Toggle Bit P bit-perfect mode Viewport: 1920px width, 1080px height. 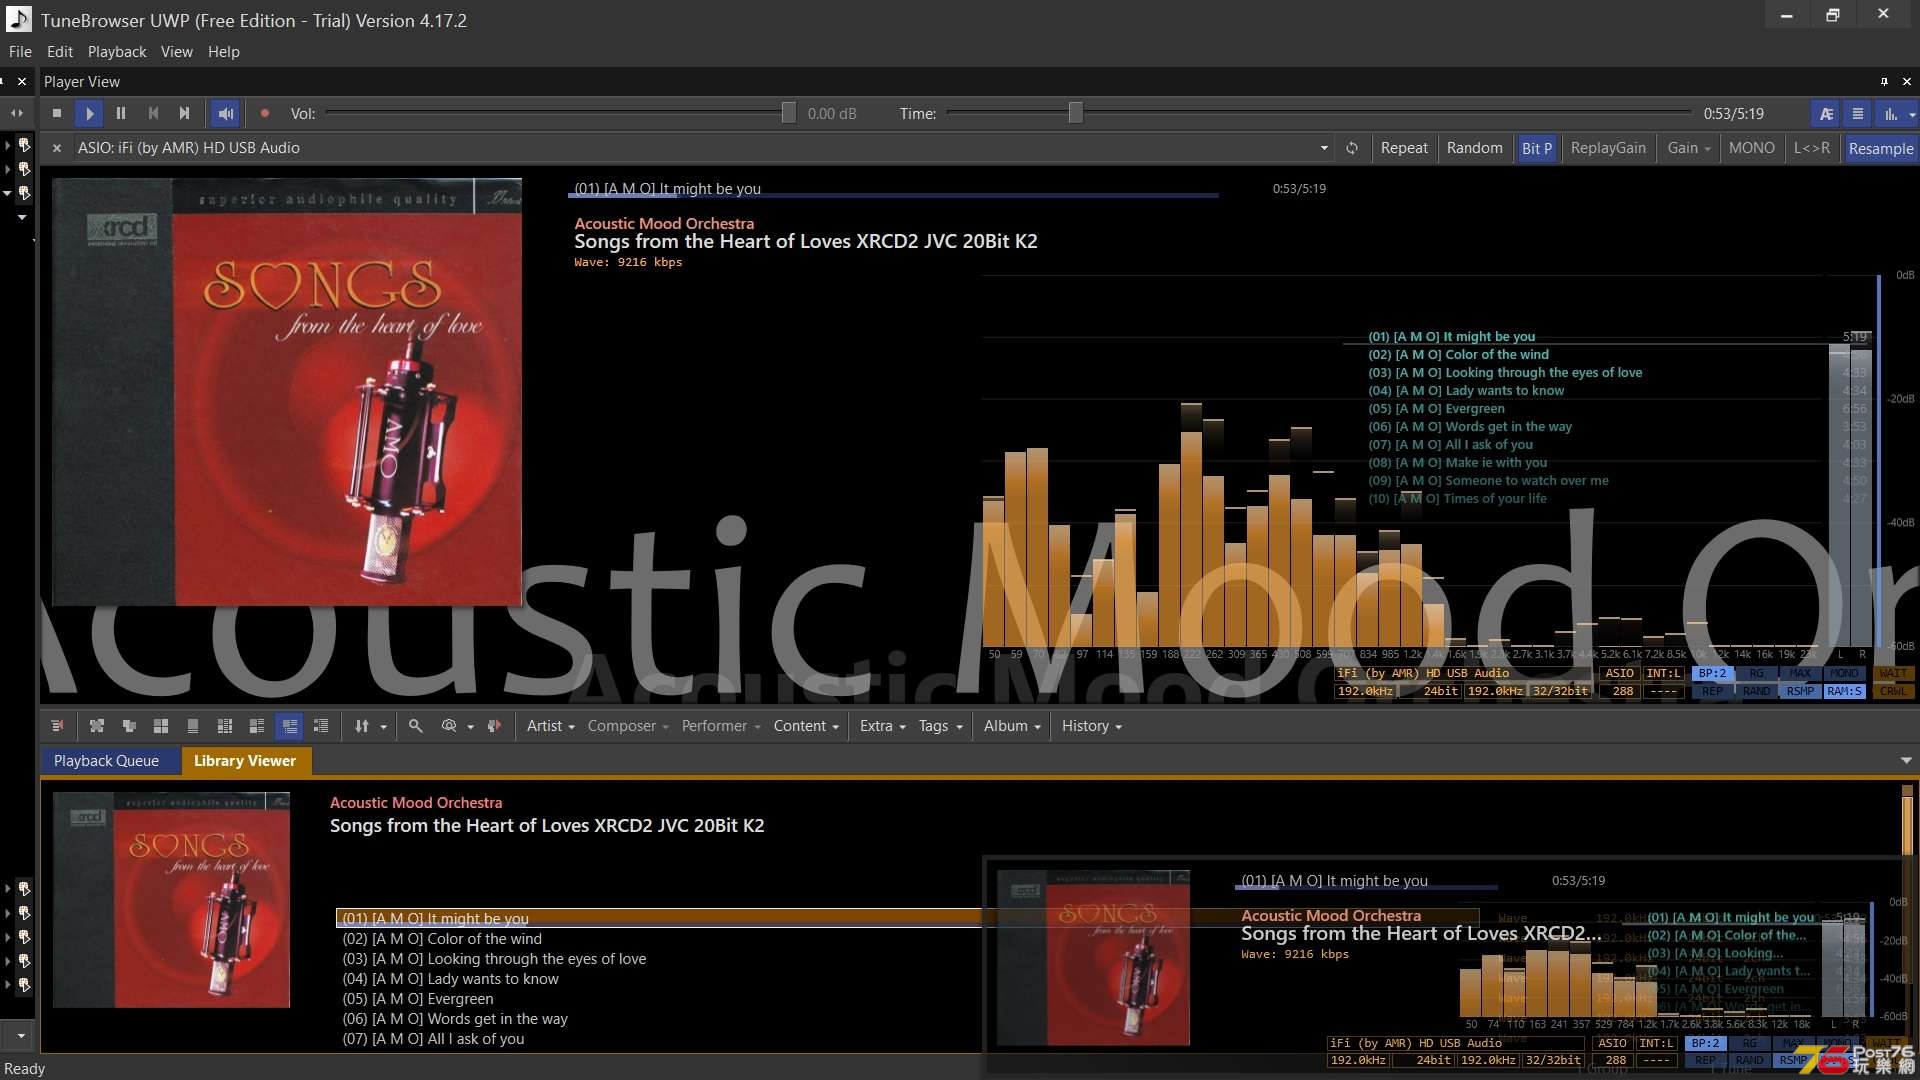point(1536,148)
